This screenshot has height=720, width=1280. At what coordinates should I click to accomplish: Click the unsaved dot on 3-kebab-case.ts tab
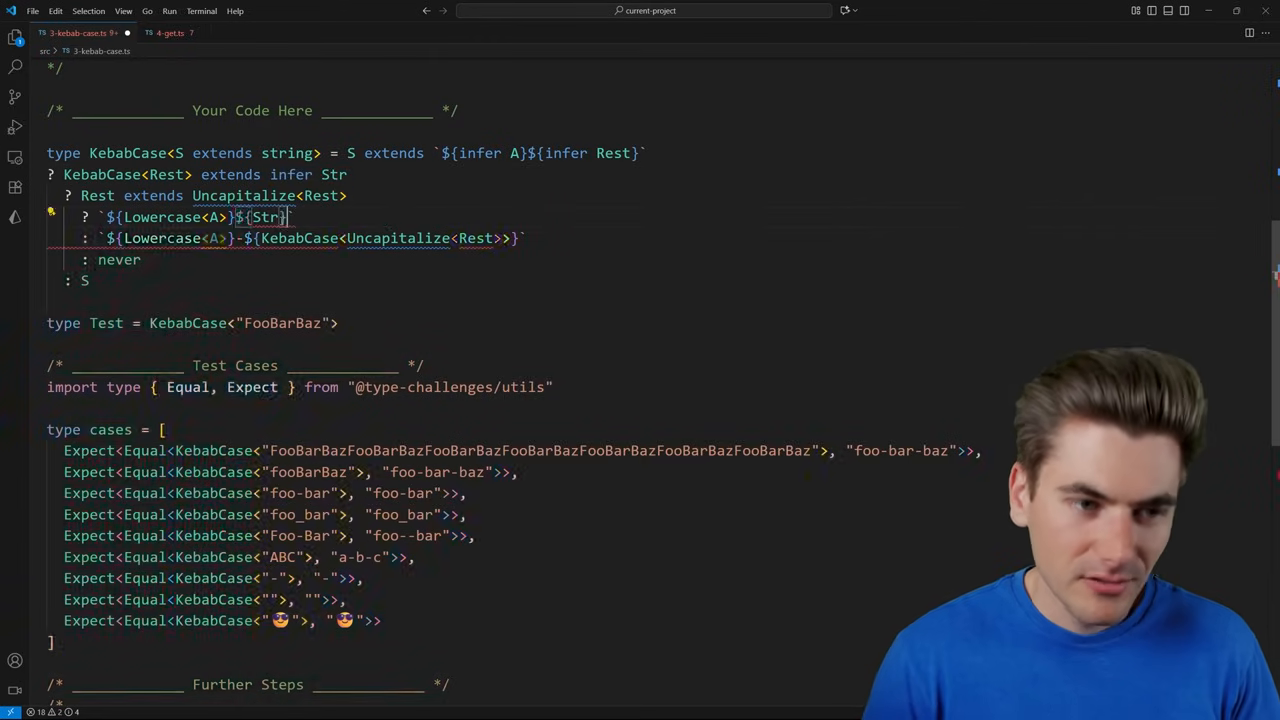tap(127, 33)
